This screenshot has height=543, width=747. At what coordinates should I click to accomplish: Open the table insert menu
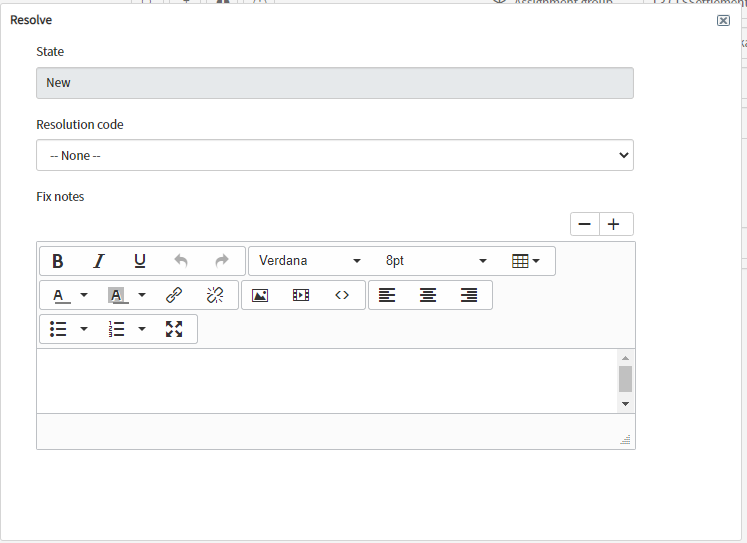[x=526, y=261]
